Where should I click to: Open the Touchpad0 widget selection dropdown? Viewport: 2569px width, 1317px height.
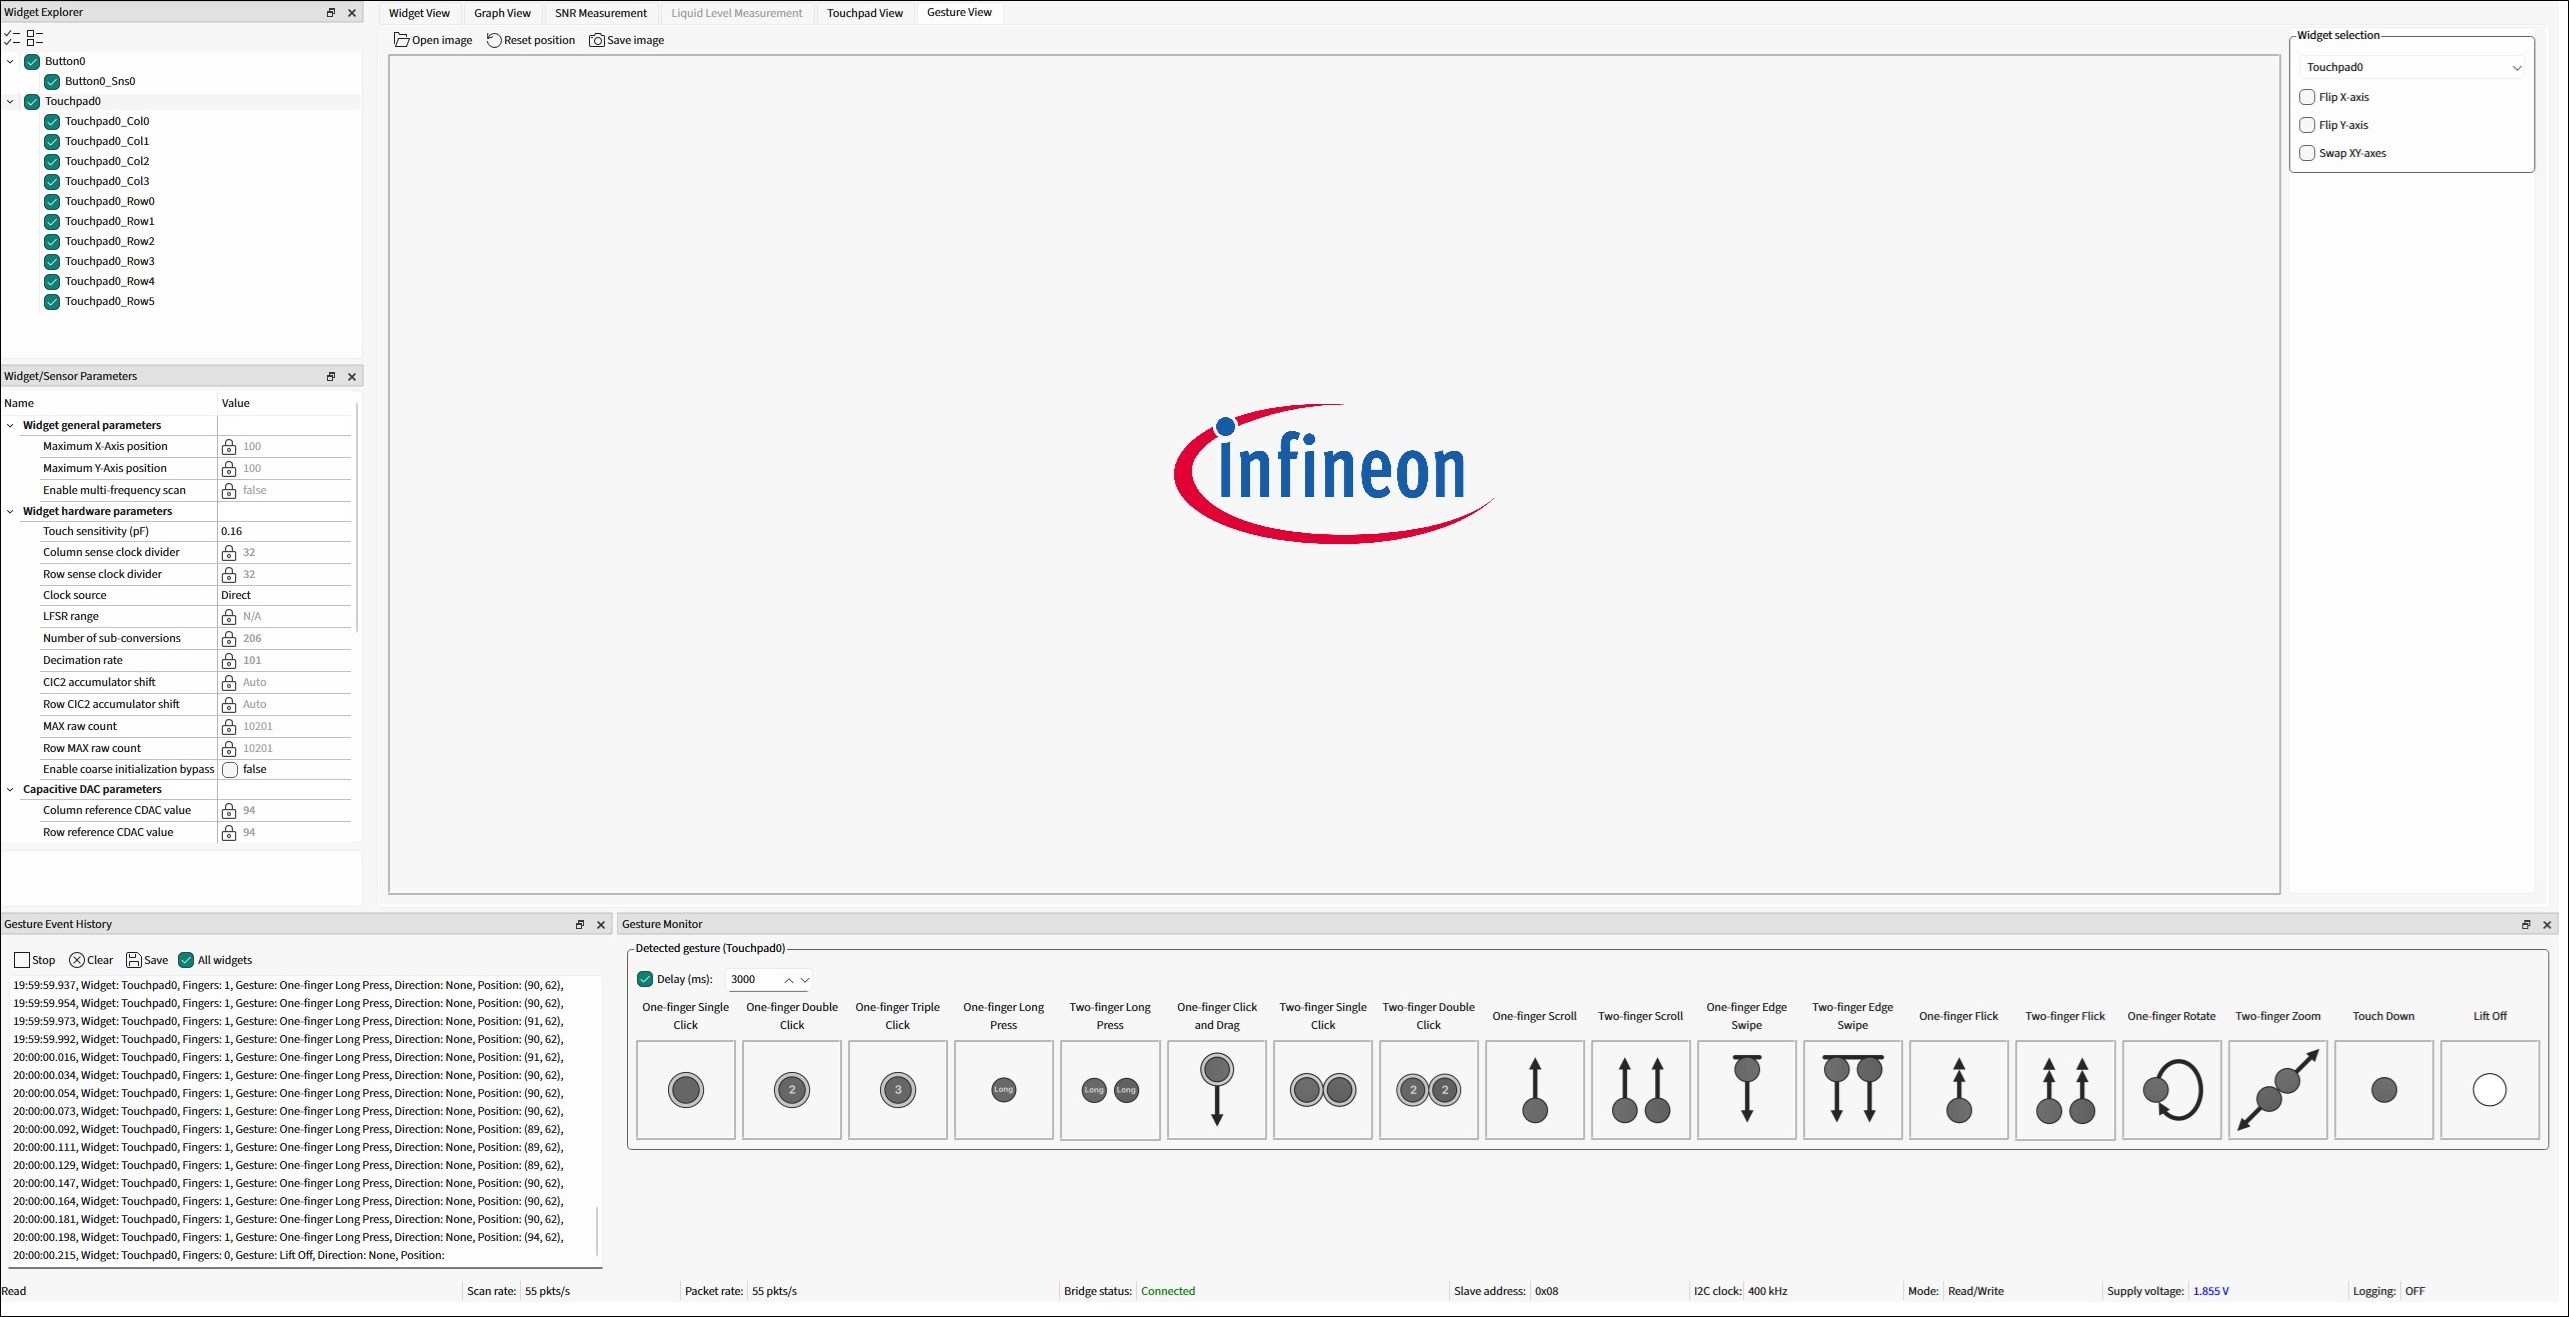point(2411,67)
